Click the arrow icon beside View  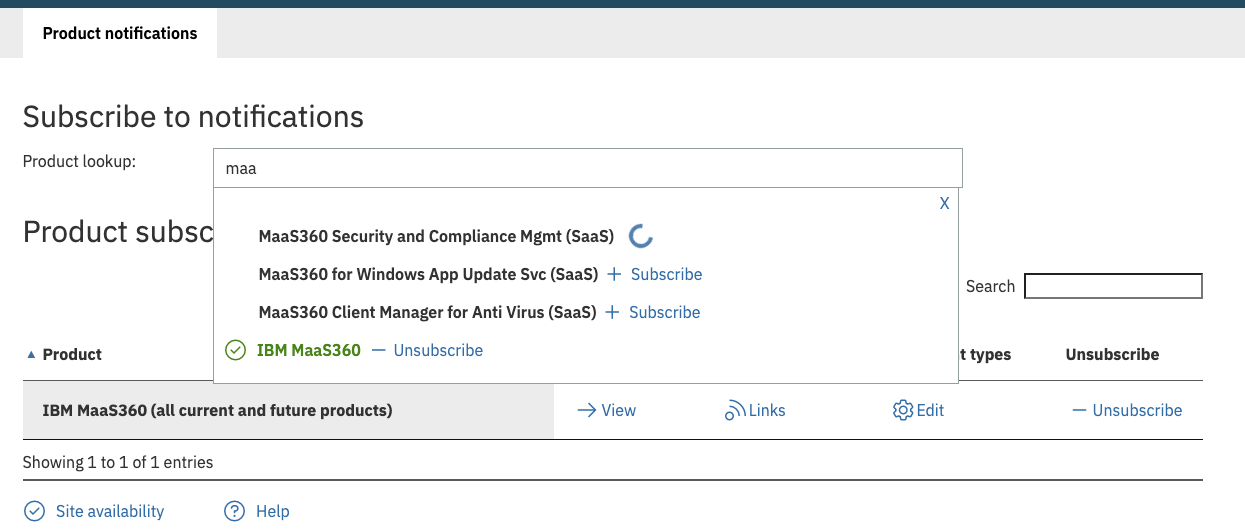(587, 410)
